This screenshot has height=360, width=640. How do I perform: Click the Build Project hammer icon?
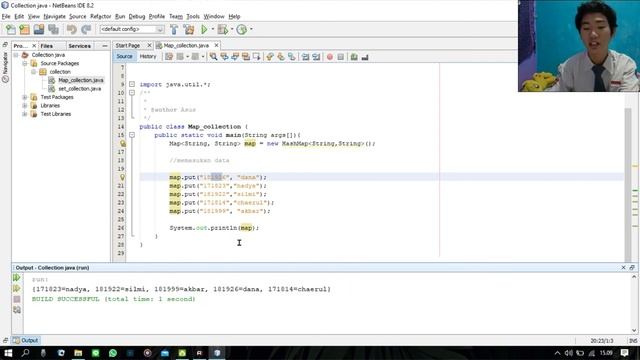(x=174, y=29)
